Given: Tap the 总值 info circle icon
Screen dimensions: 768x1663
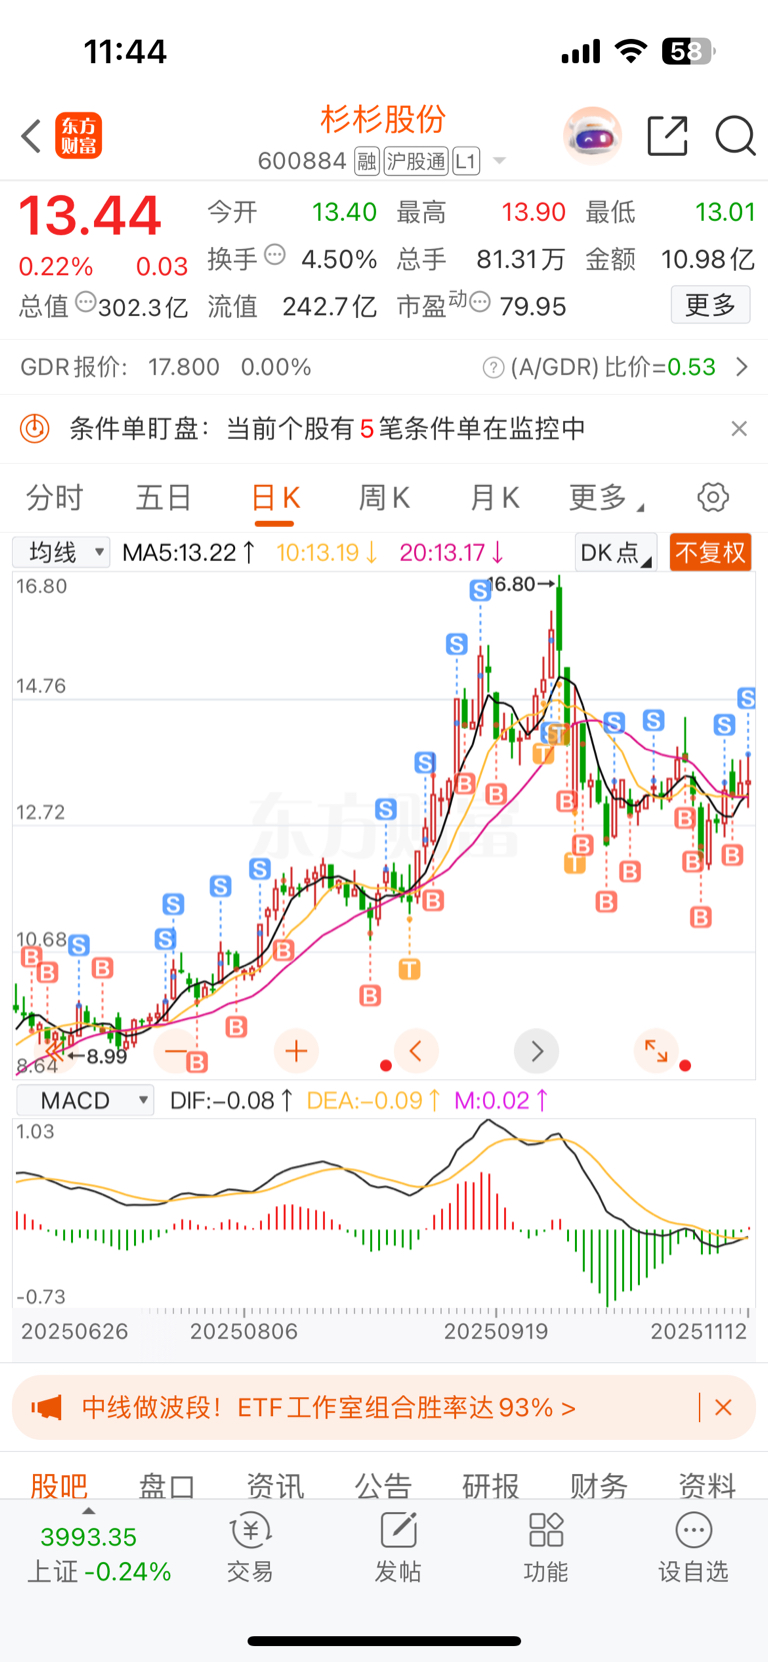Looking at the screenshot, I should (86, 301).
